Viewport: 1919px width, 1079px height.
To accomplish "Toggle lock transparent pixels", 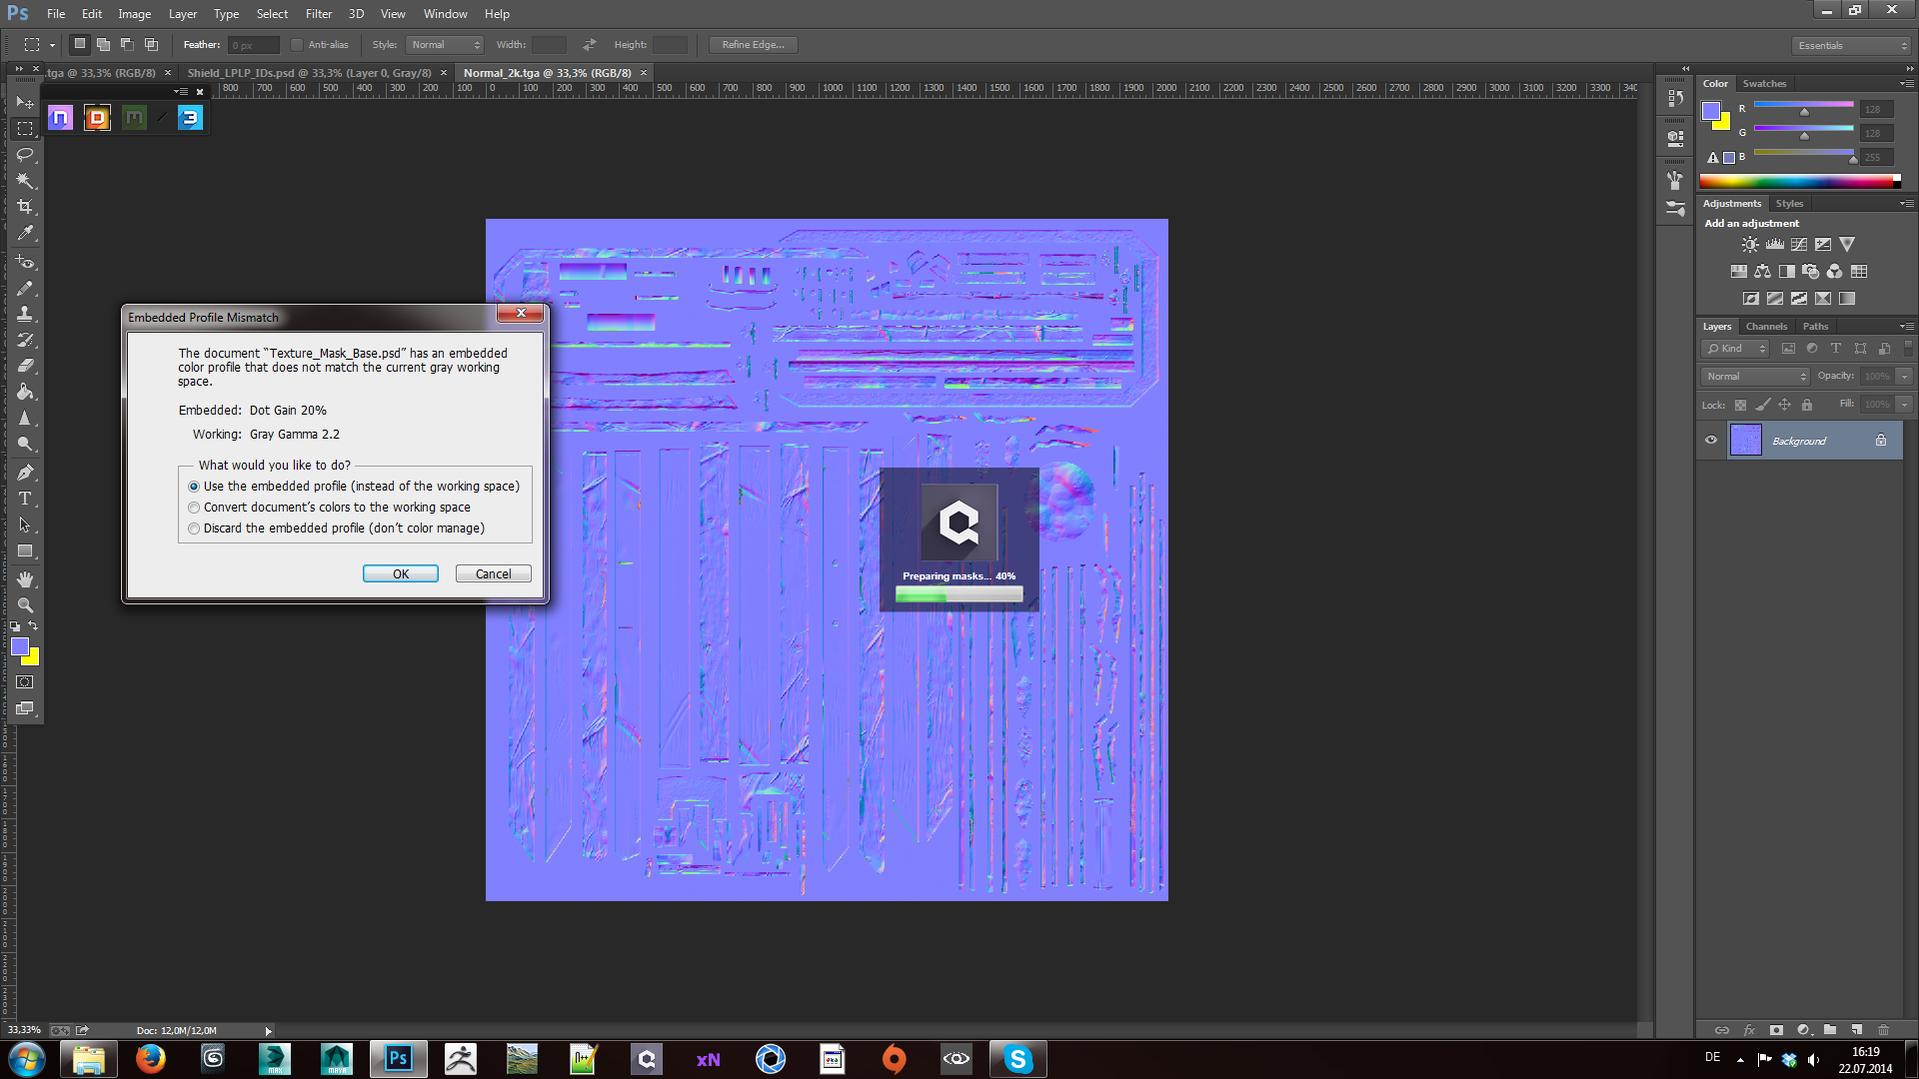I will tap(1740, 405).
